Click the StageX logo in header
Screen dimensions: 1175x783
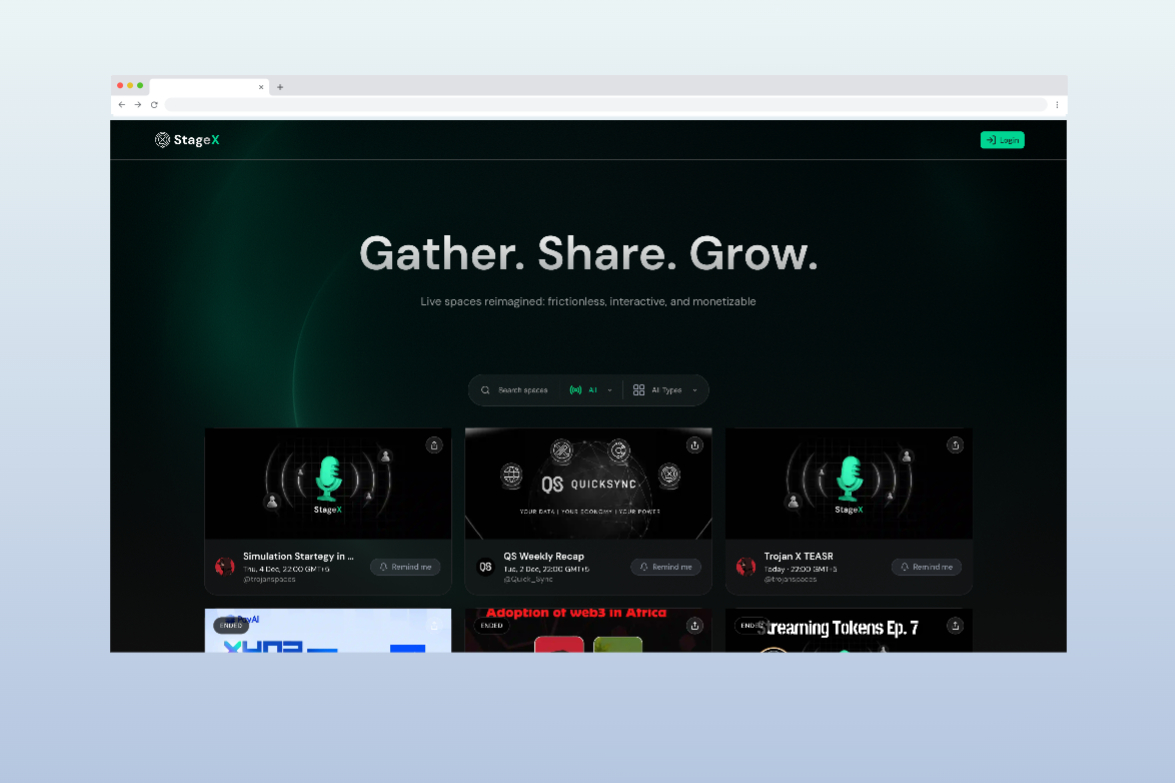[x=187, y=140]
